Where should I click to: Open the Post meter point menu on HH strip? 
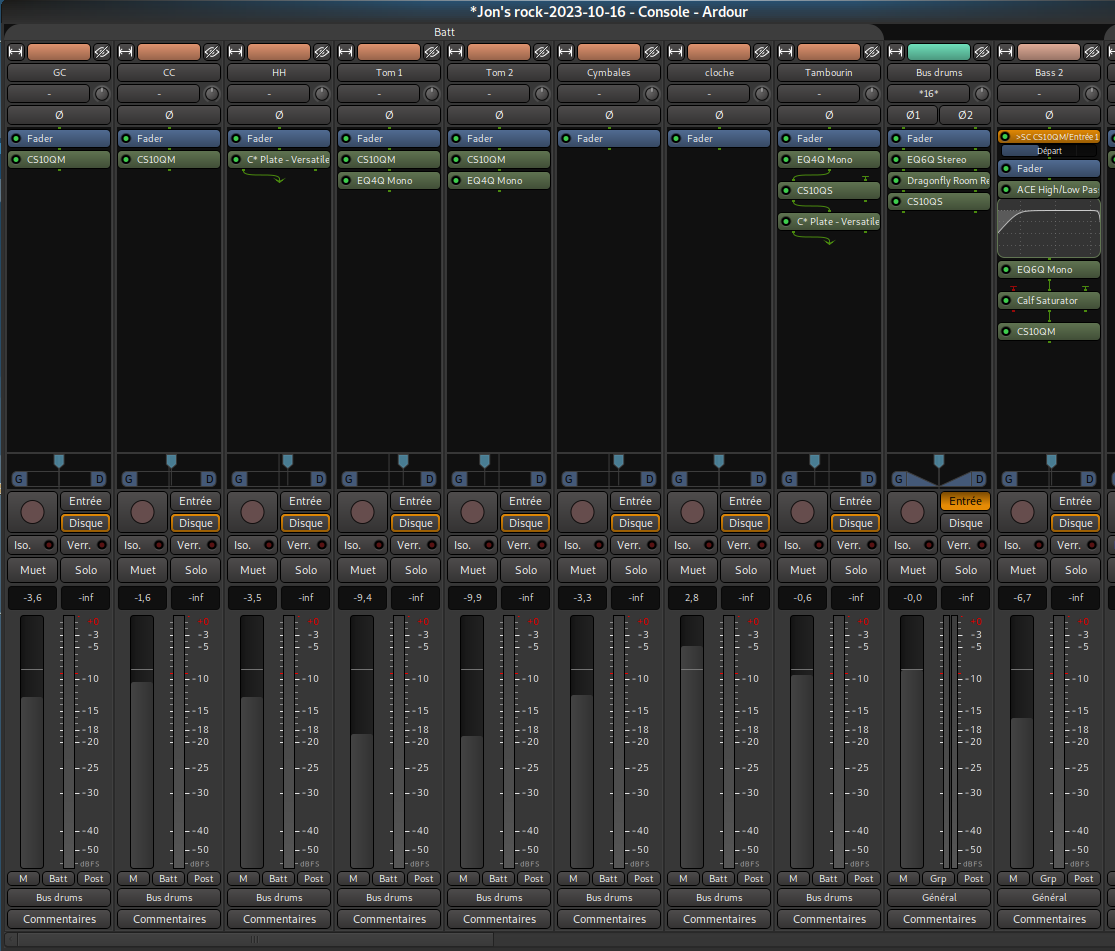314,879
